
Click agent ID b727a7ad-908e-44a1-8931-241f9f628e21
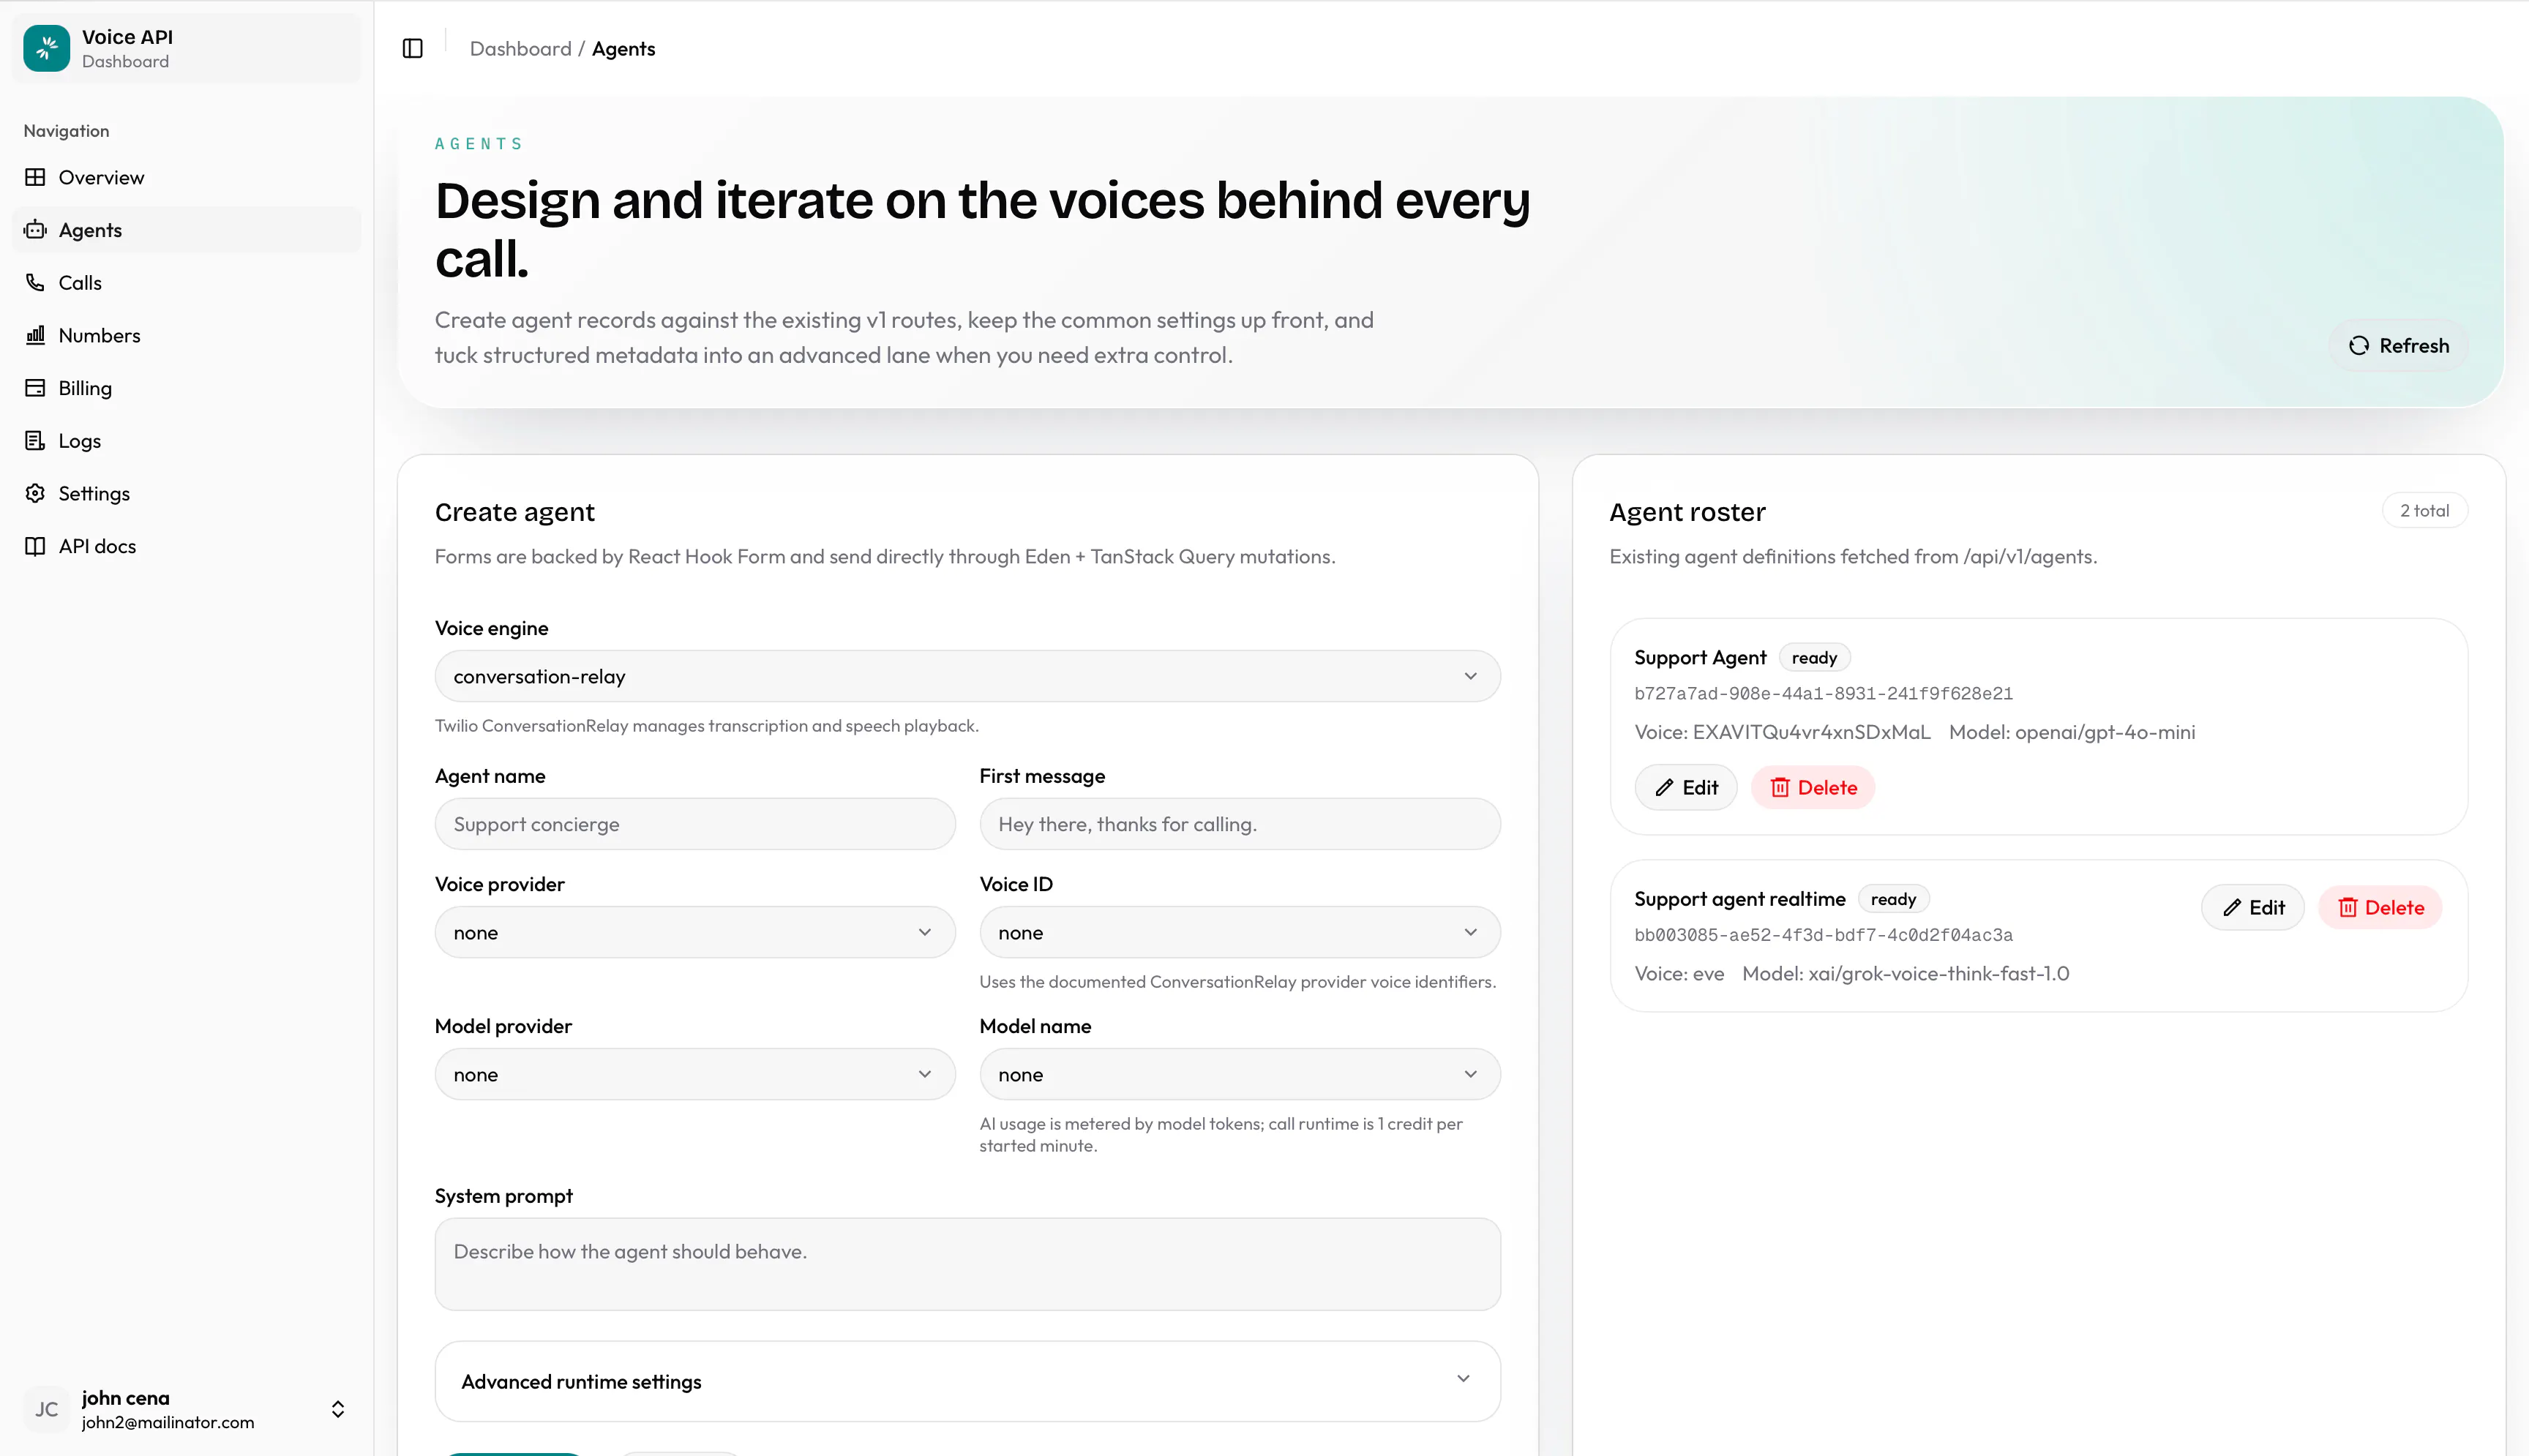pos(1823,693)
